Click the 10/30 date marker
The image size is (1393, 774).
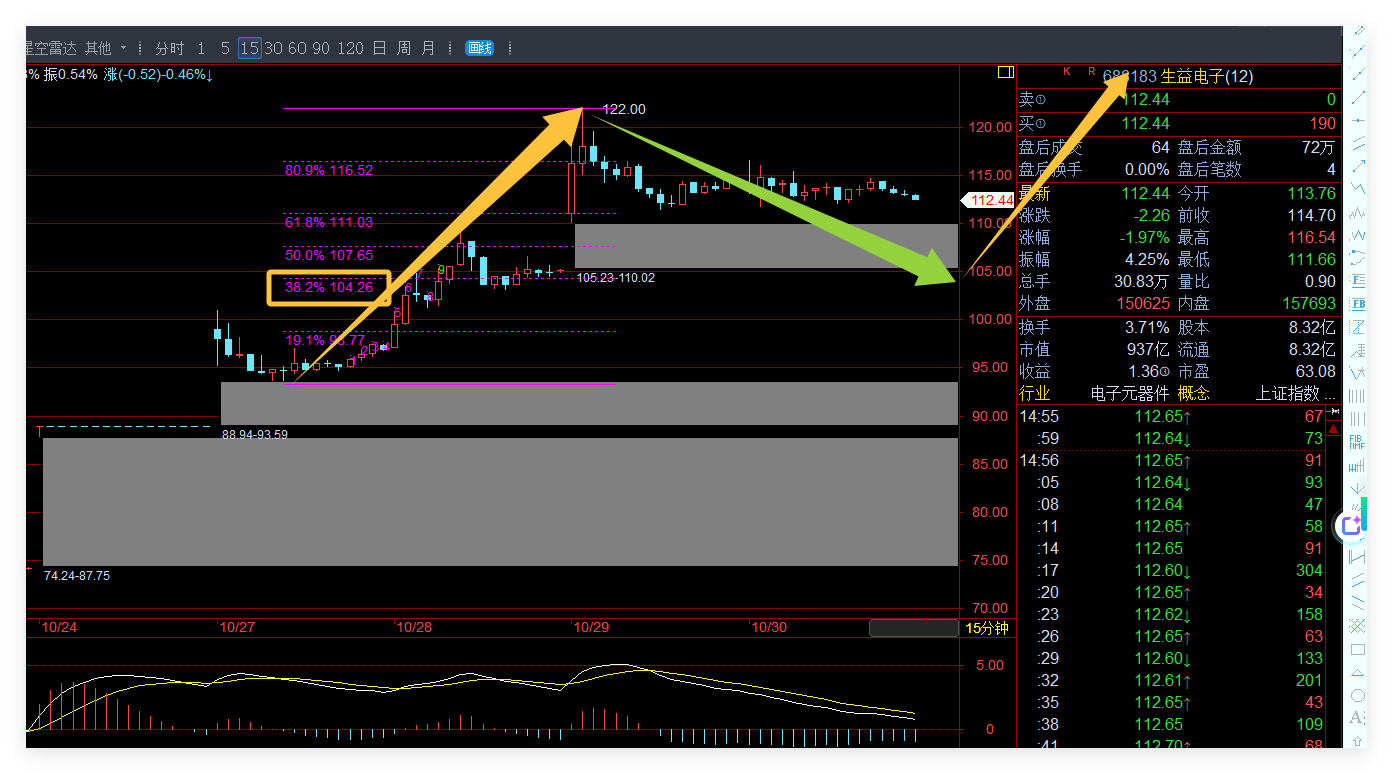tap(768, 628)
